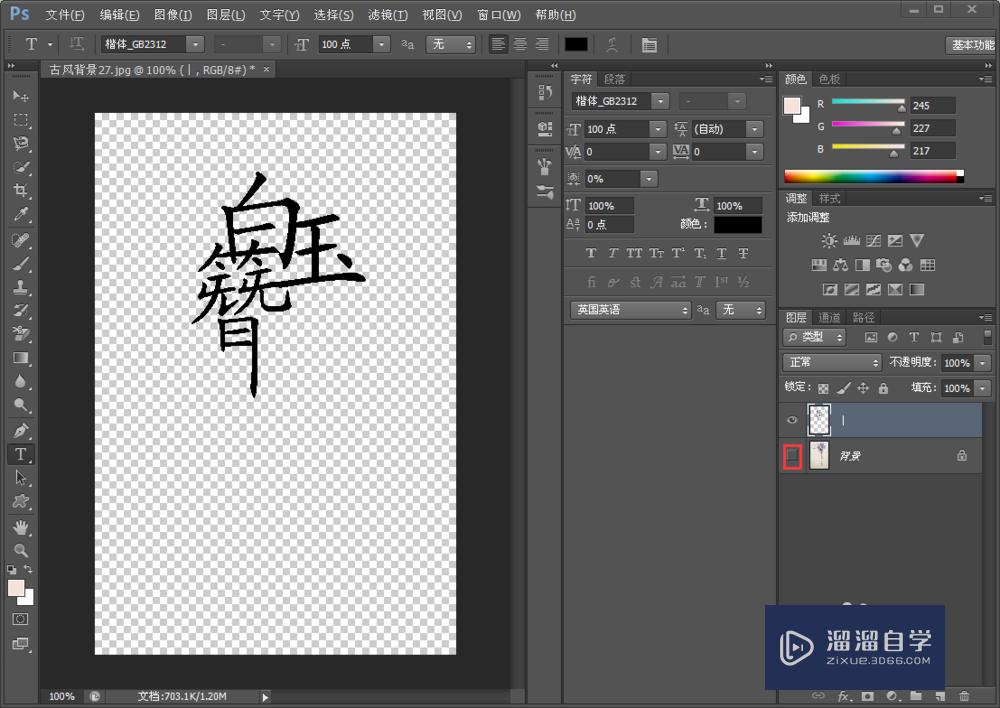Toggle underline text style button
1000x708 pixels.
[721, 253]
